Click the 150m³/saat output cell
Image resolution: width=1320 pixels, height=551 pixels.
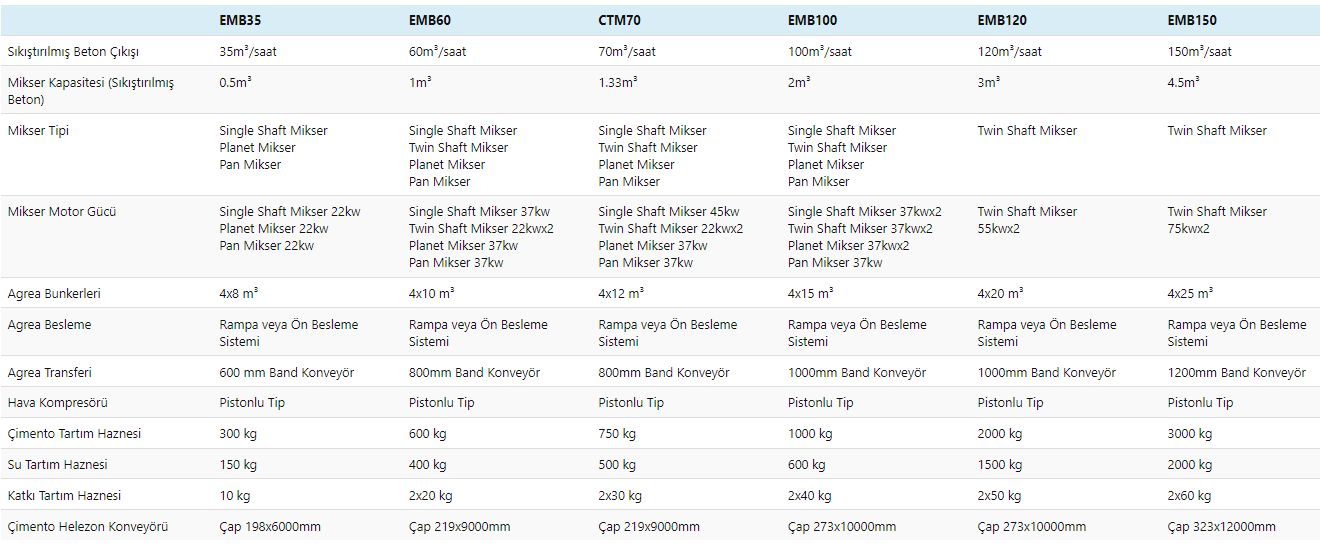coord(1199,51)
